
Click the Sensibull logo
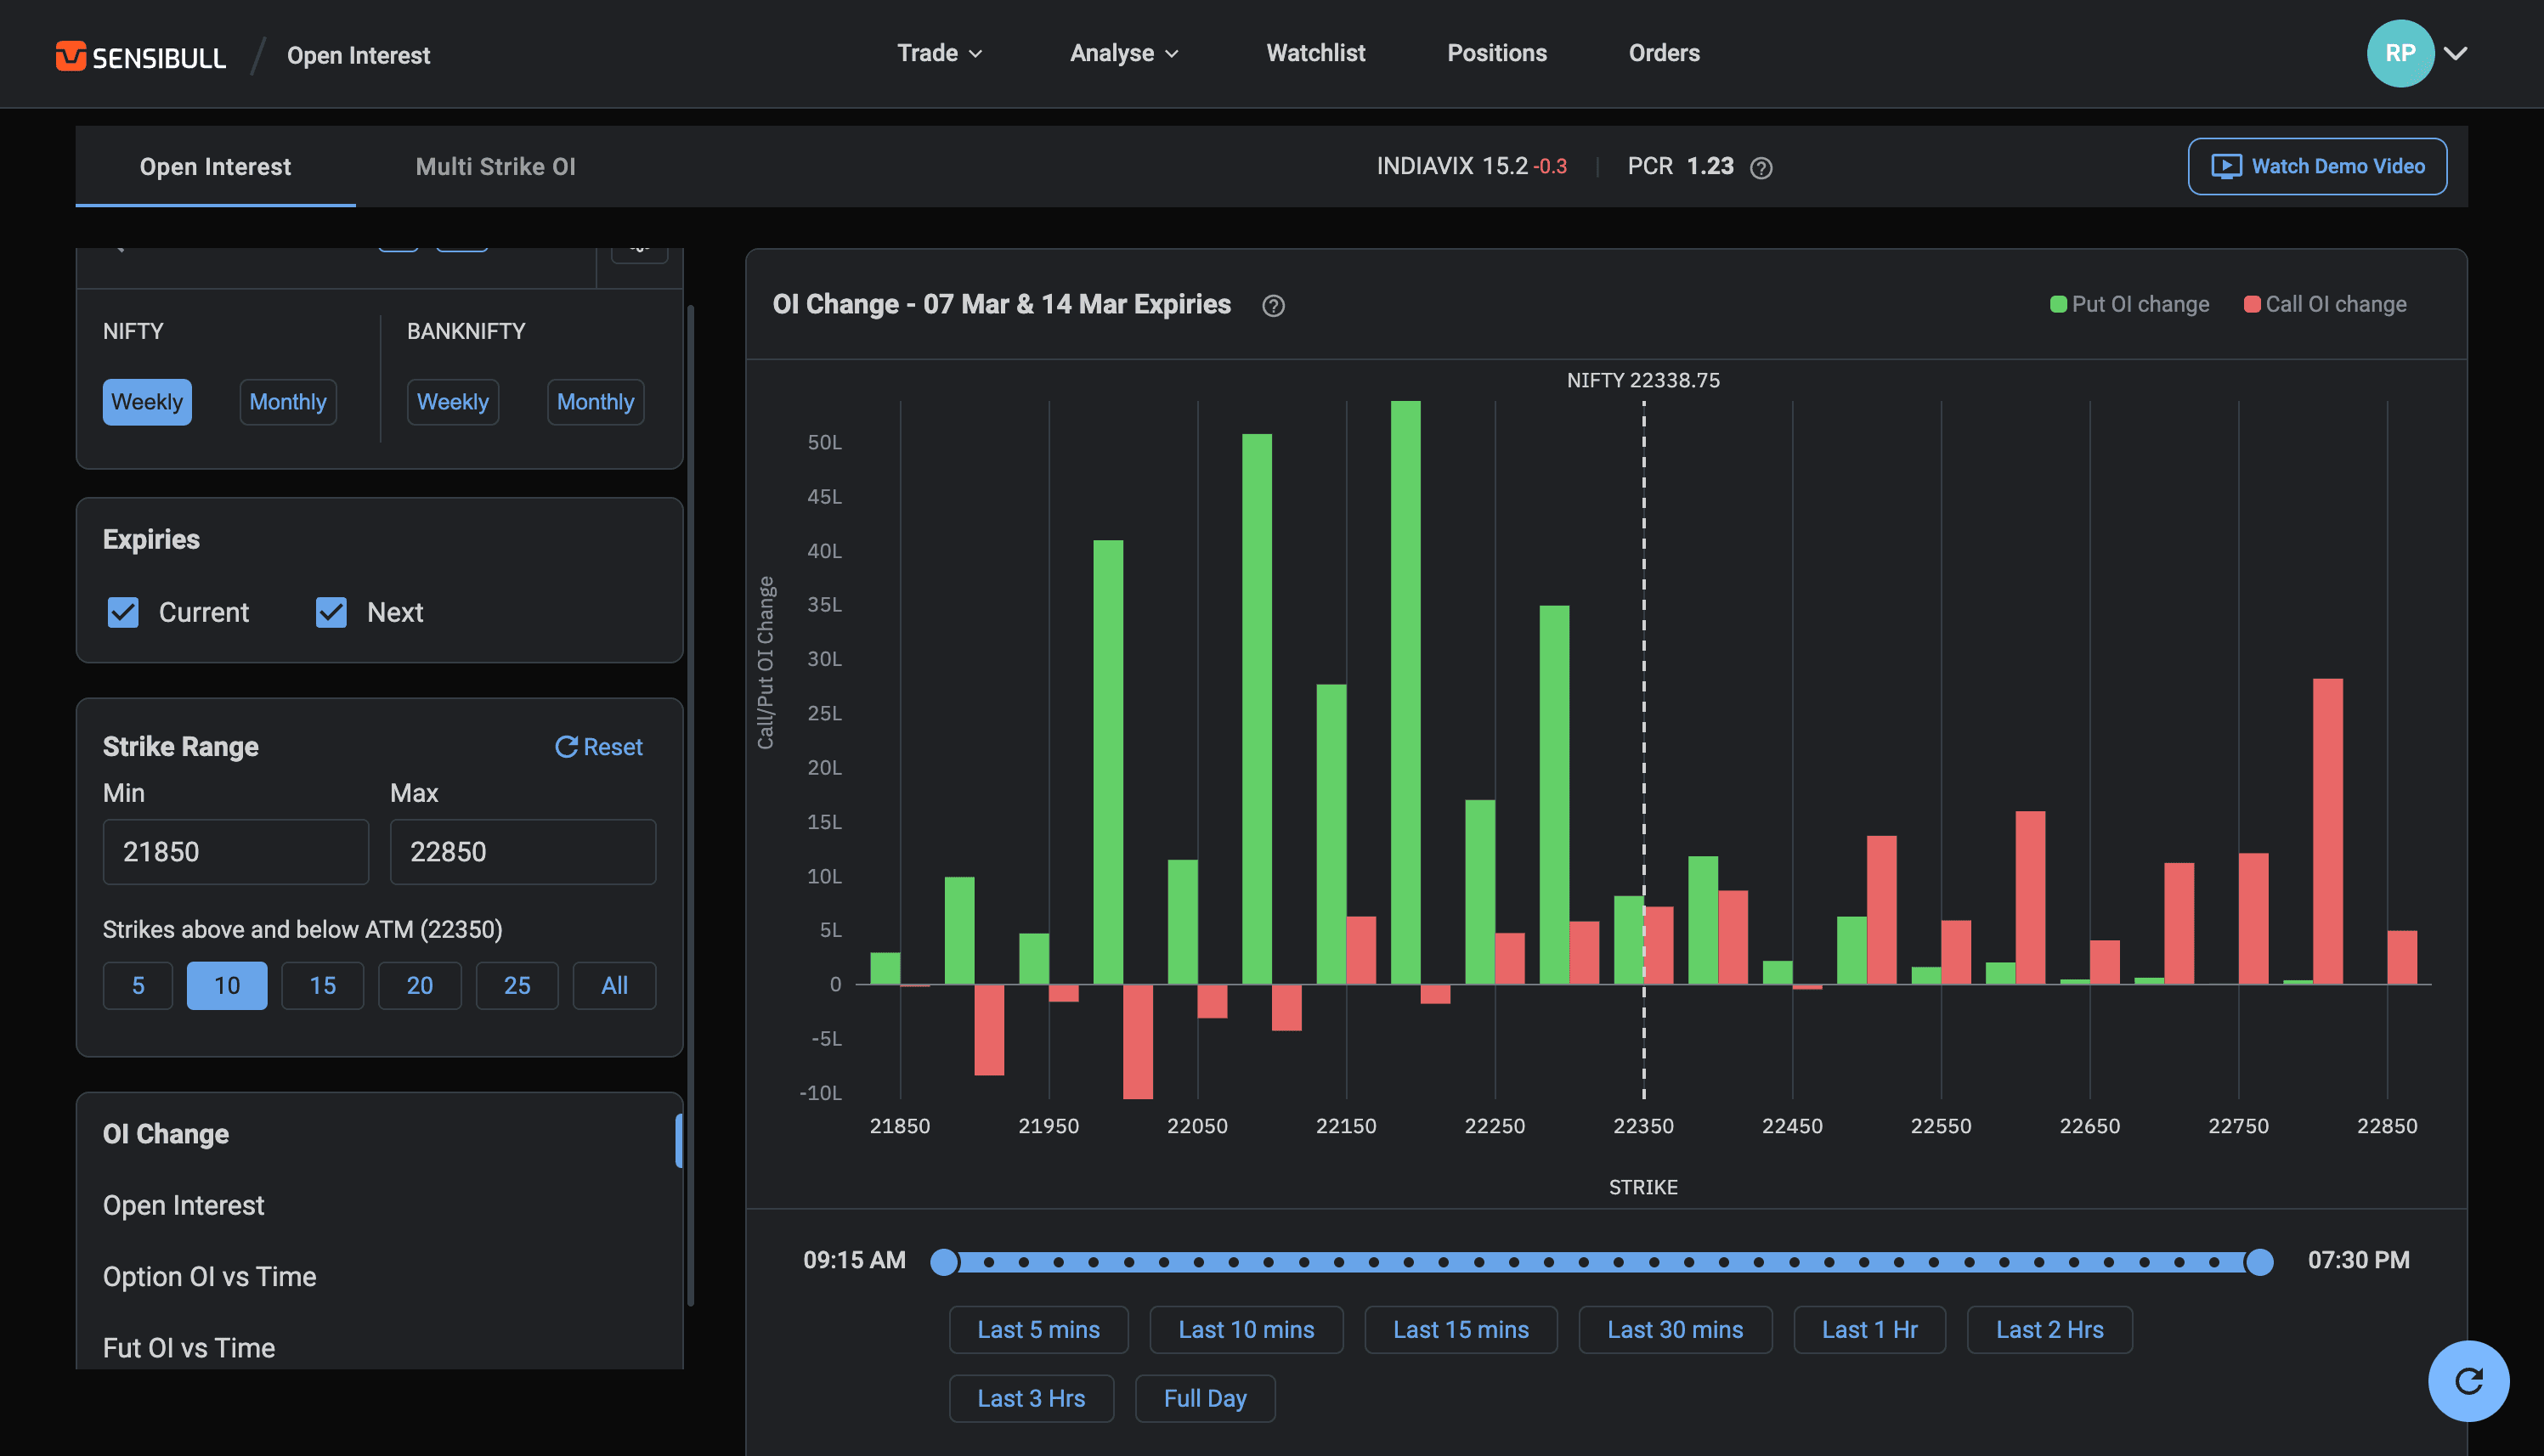(x=140, y=56)
